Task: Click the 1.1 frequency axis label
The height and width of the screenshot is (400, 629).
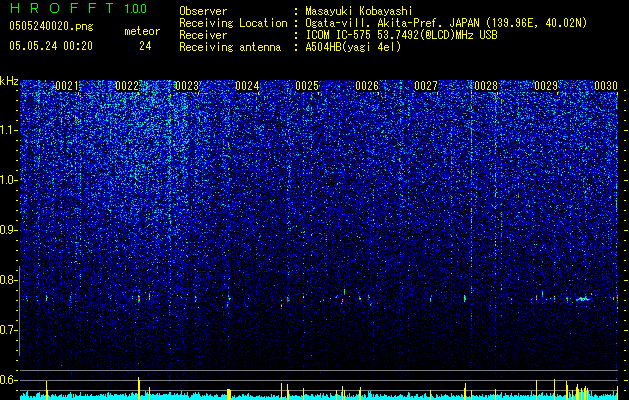Action: click(x=8, y=130)
